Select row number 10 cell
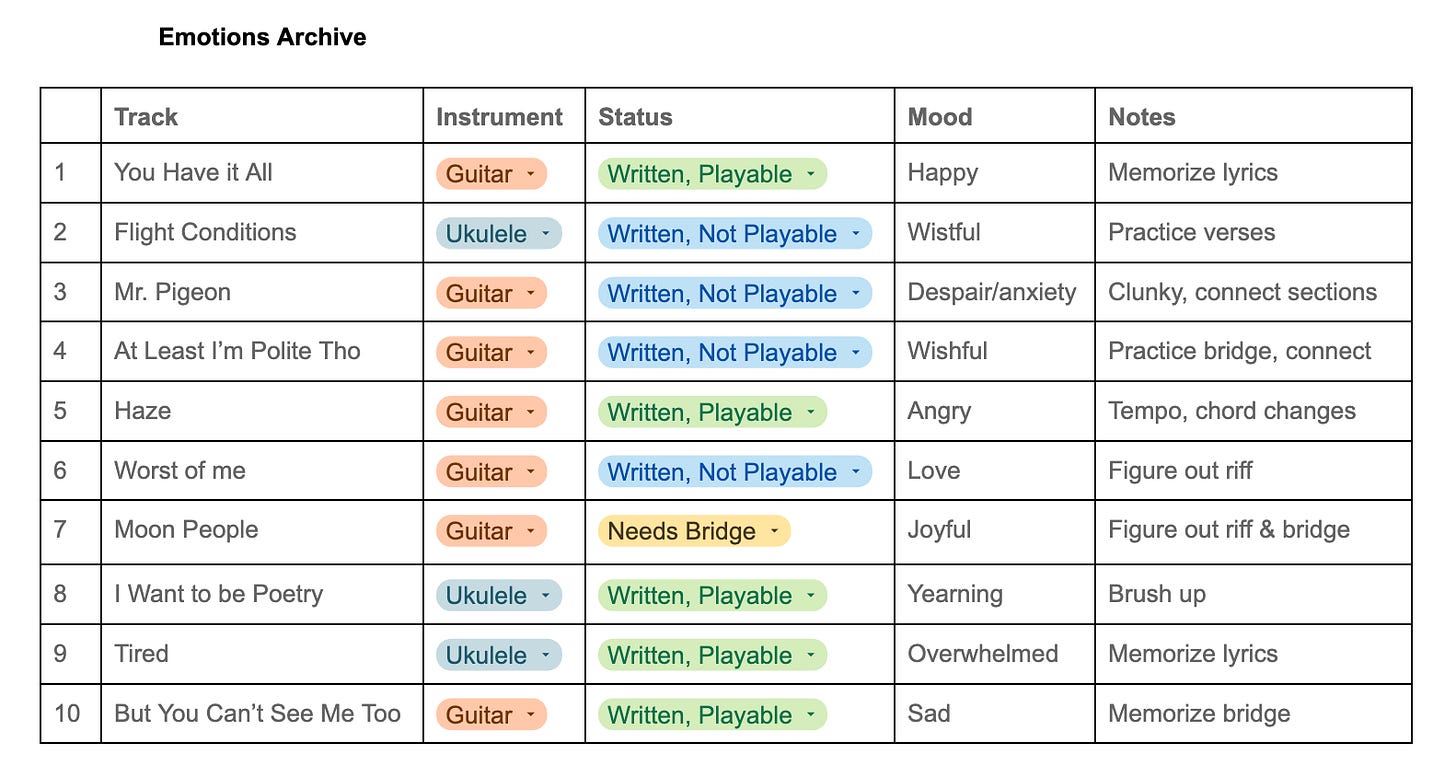The image size is (1456, 768). coord(71,714)
